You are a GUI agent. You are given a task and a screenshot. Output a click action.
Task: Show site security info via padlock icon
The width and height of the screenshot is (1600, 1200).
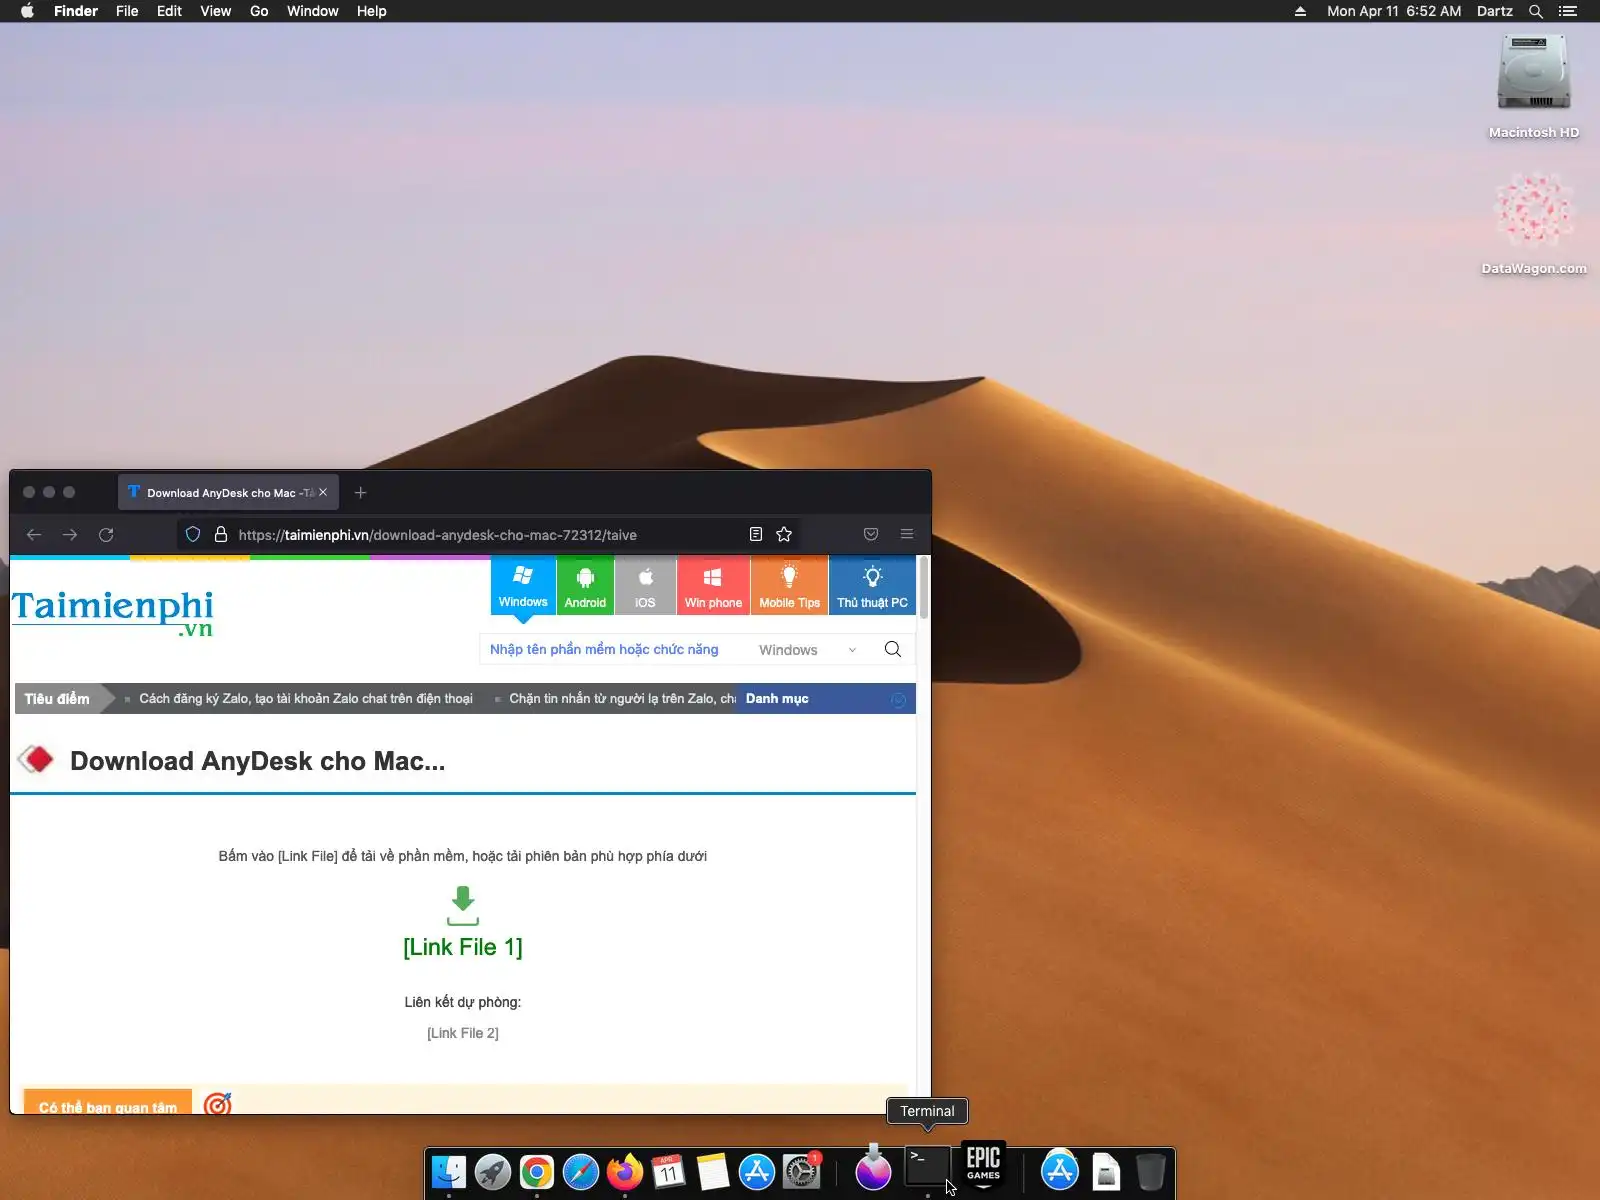click(x=221, y=535)
